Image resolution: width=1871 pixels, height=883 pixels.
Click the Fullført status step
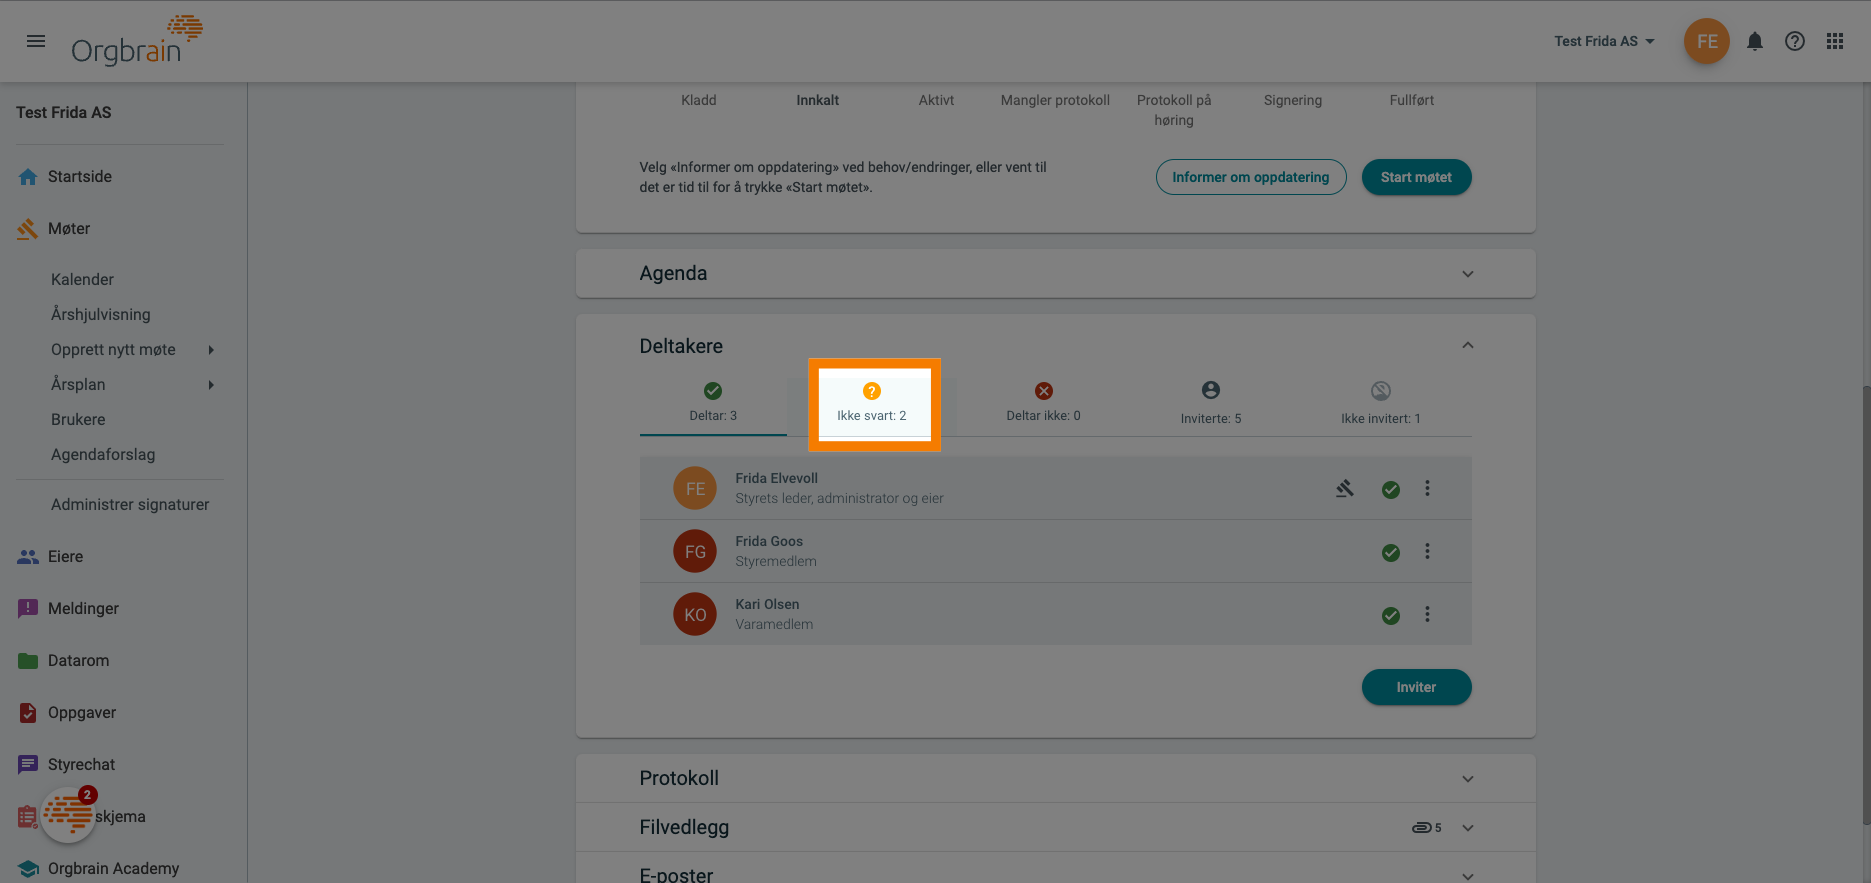[1411, 100]
